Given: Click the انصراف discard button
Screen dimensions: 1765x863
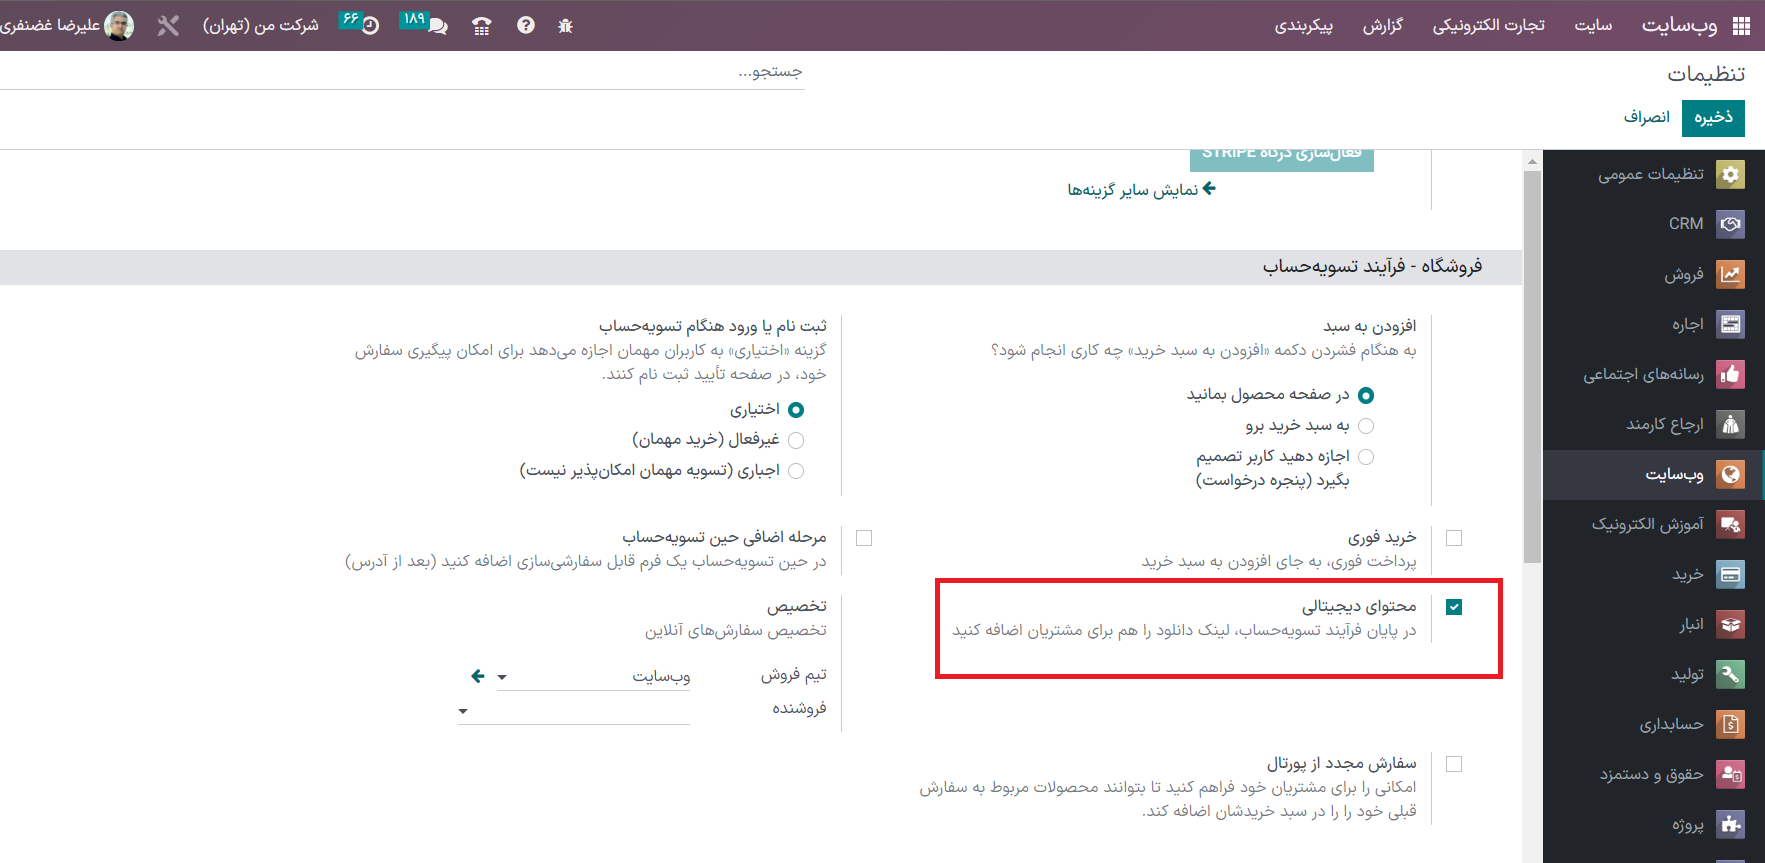Looking at the screenshot, I should click(1646, 117).
